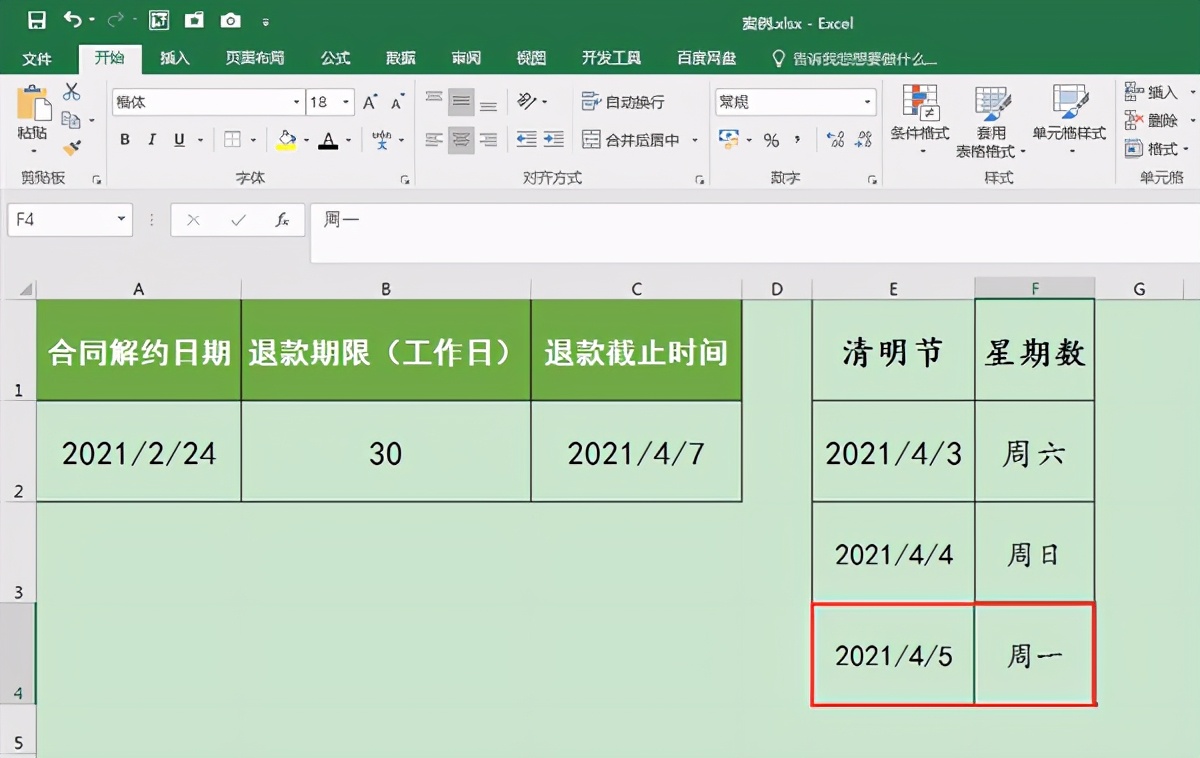Click the Borders icon
The image size is (1200, 758).
[232, 140]
